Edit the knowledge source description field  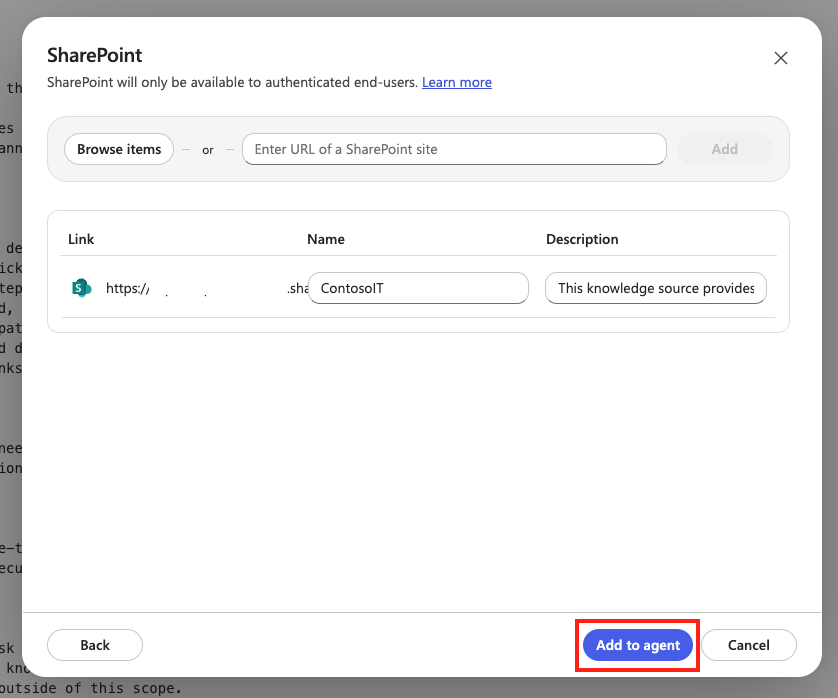coord(656,288)
